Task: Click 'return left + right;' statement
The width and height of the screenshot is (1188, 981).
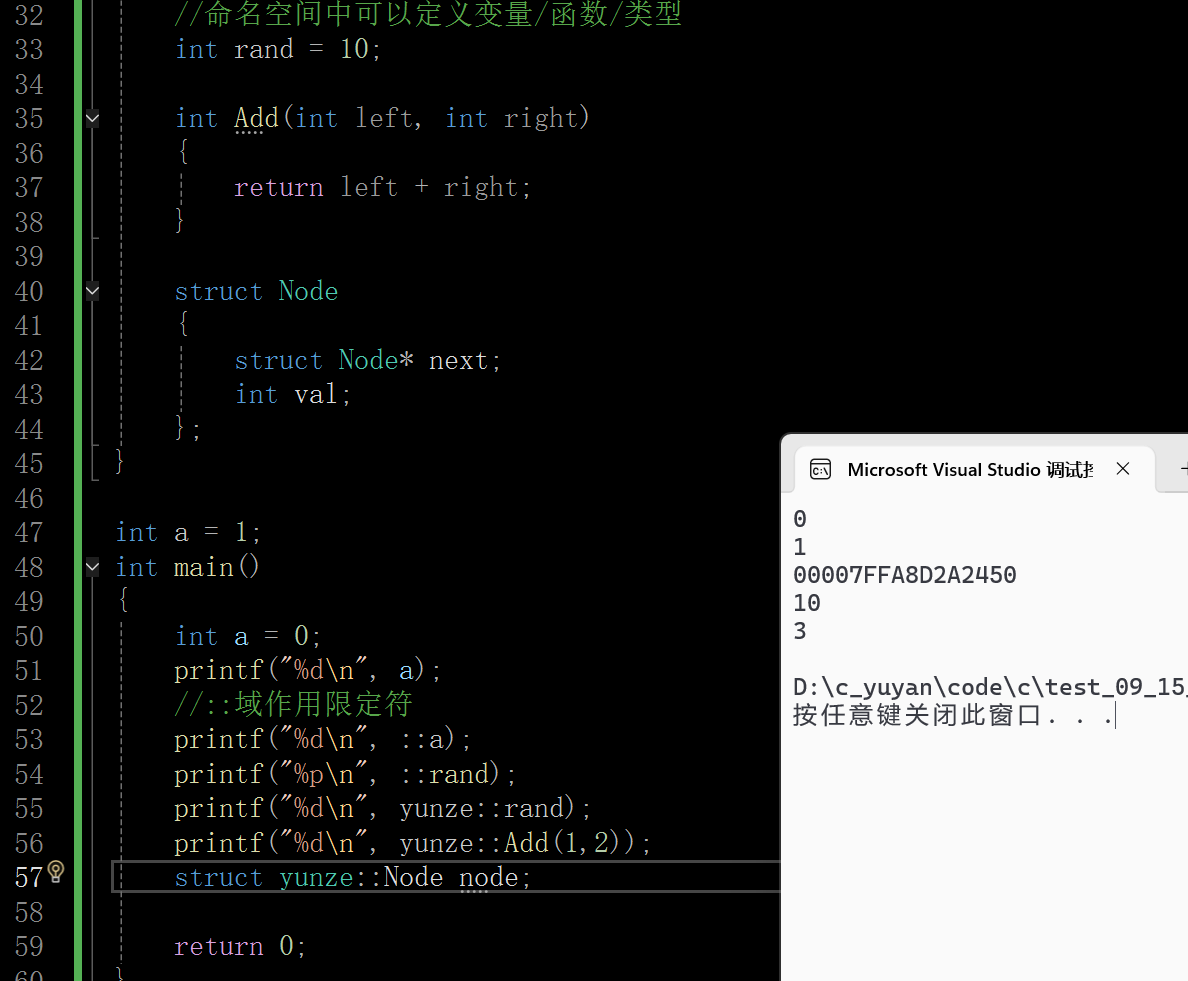Action: pyautogui.click(x=382, y=187)
